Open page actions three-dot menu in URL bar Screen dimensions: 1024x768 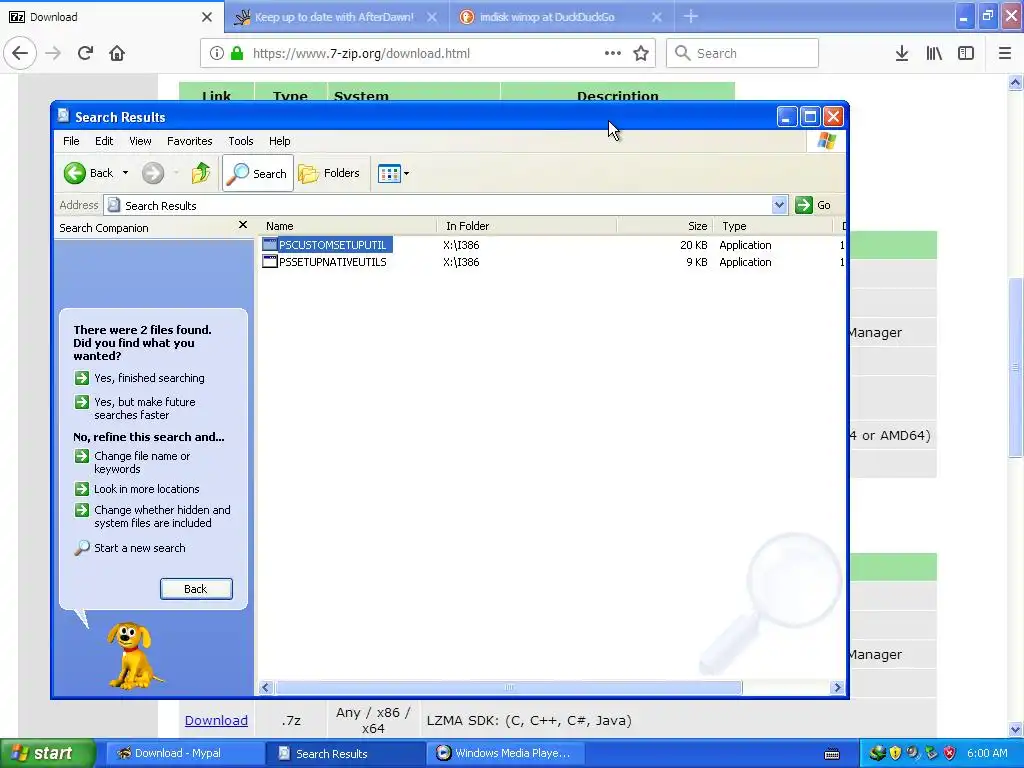tap(613, 54)
